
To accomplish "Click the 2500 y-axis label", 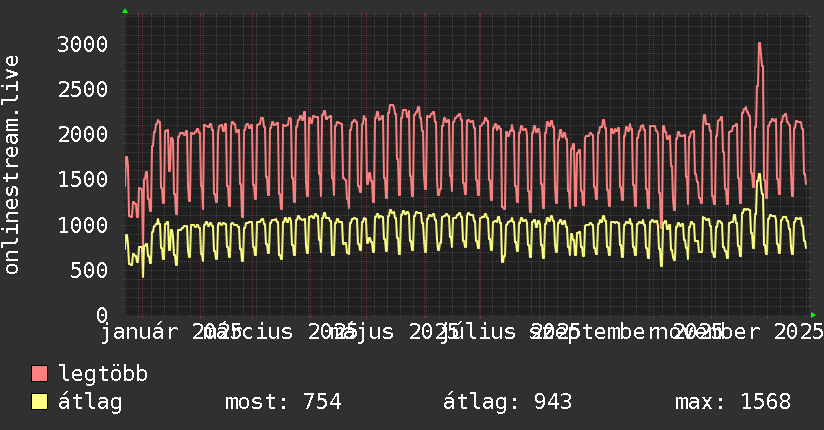I will [83, 89].
